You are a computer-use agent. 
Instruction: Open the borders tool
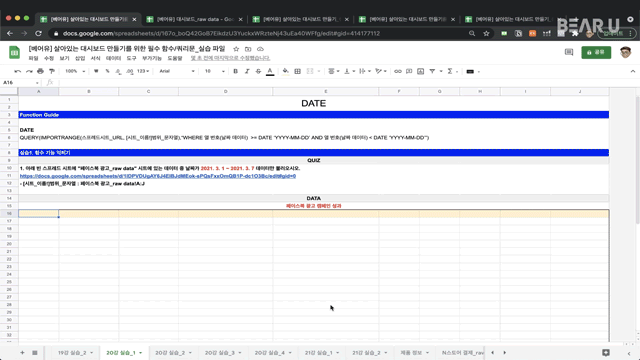(x=298, y=71)
